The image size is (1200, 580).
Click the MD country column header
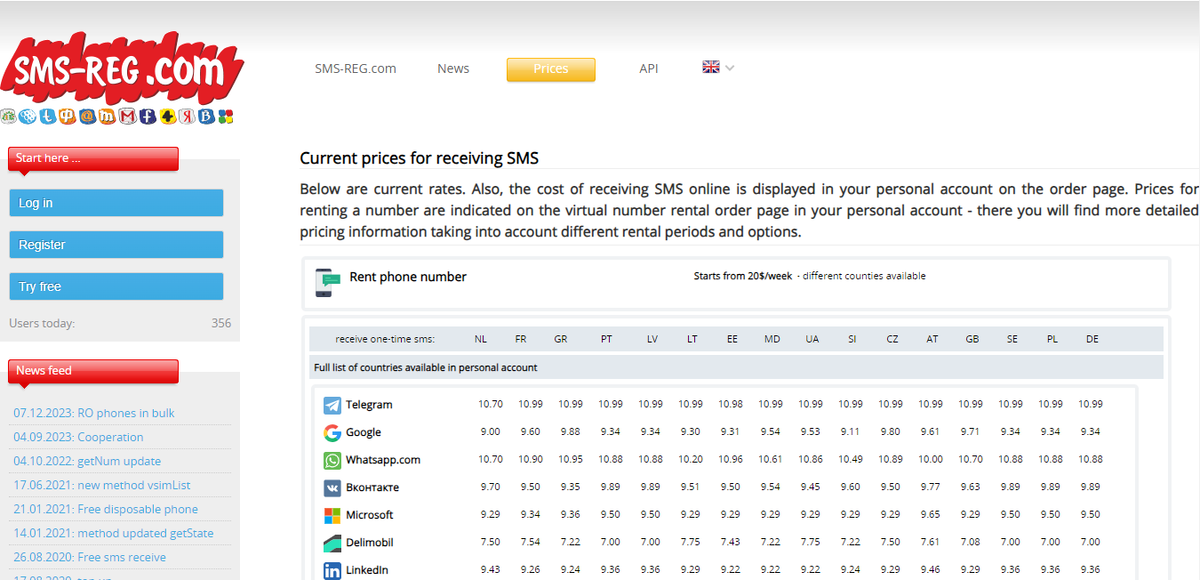[772, 339]
